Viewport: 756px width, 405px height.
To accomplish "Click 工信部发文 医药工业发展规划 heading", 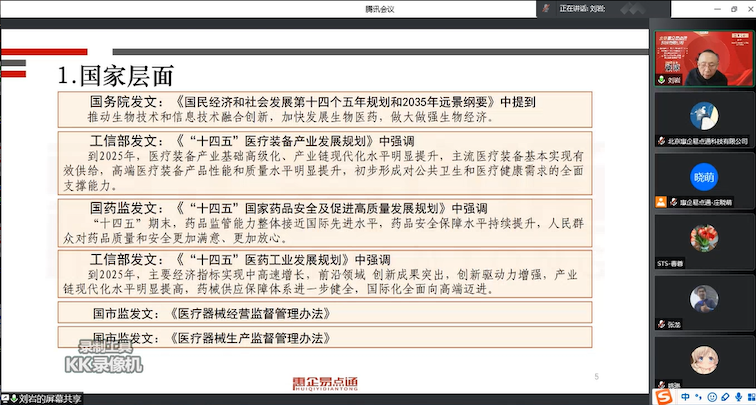I will [240, 260].
